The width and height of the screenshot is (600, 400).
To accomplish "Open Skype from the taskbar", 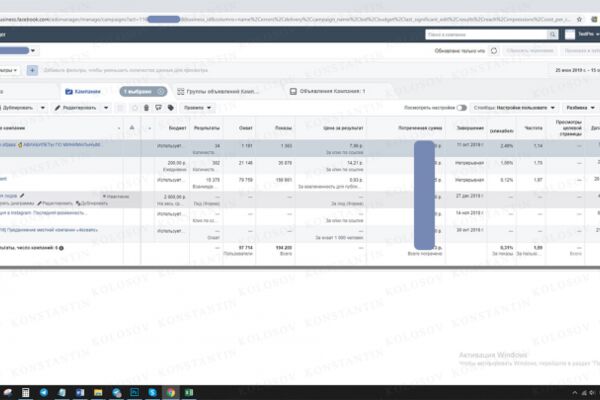I will pos(152,392).
